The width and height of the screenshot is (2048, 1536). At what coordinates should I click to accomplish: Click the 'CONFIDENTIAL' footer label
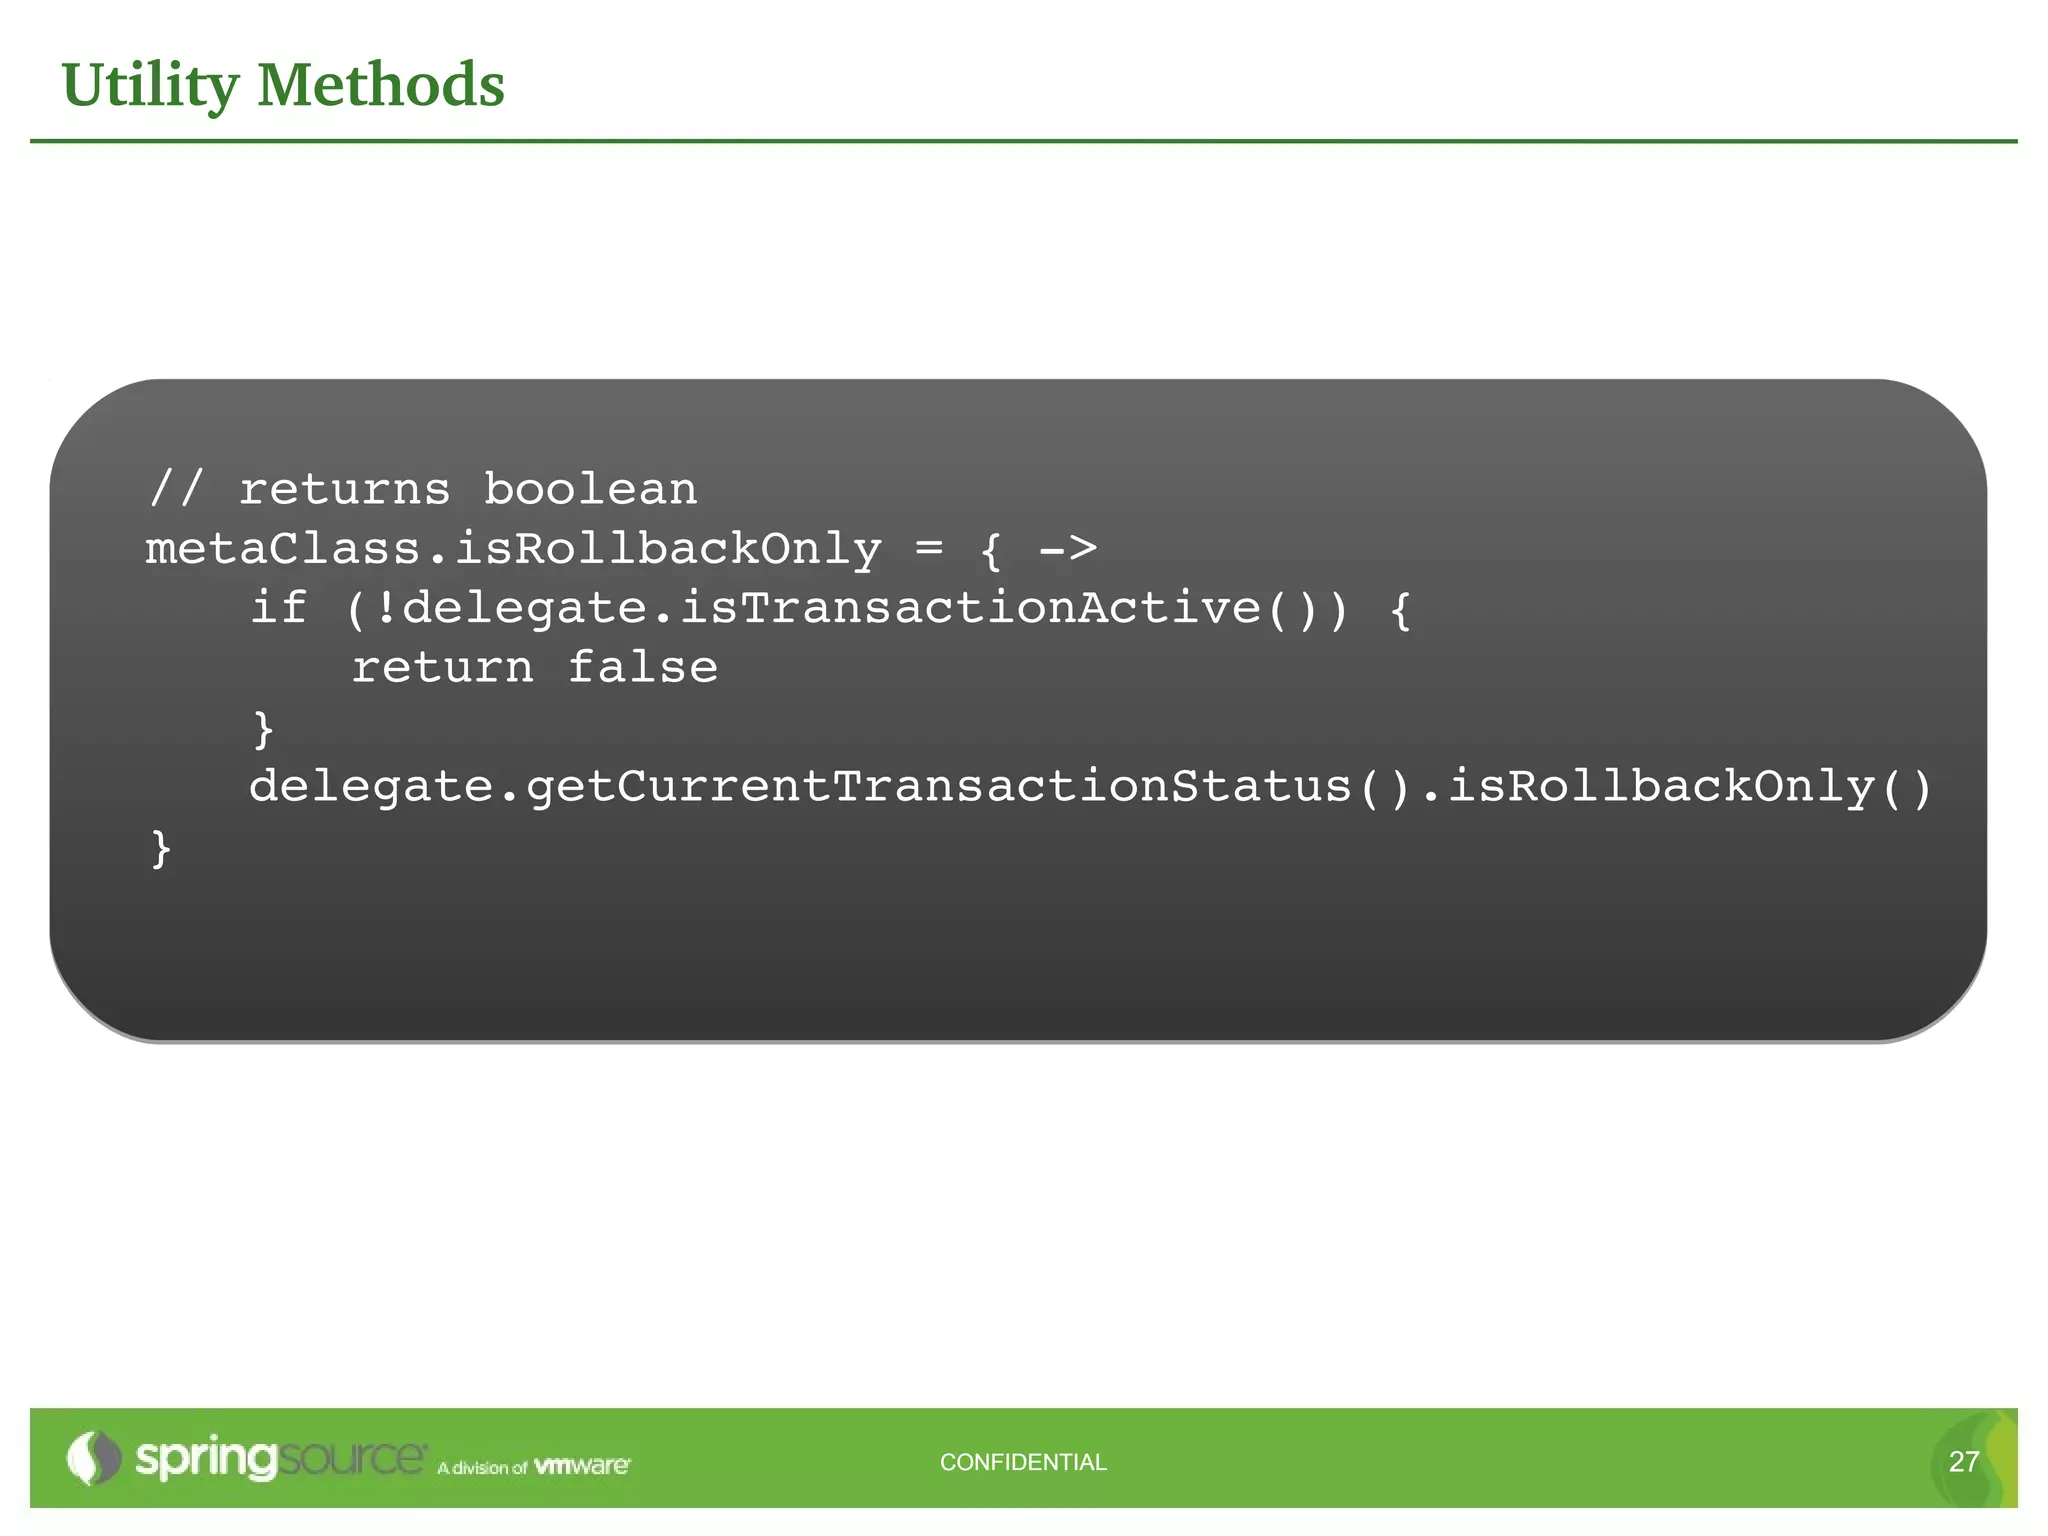click(1023, 1462)
